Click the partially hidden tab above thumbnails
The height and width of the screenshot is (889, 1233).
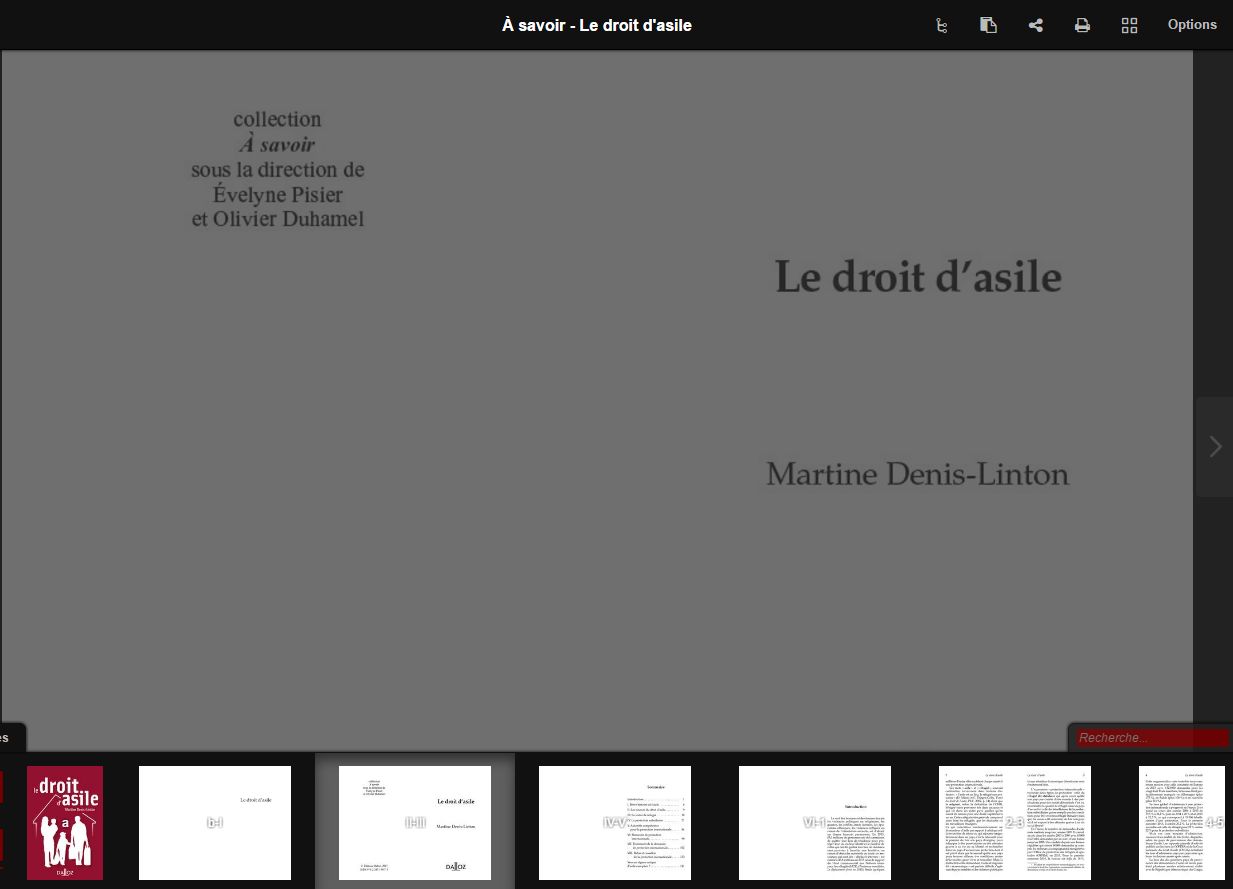click(x=10, y=738)
